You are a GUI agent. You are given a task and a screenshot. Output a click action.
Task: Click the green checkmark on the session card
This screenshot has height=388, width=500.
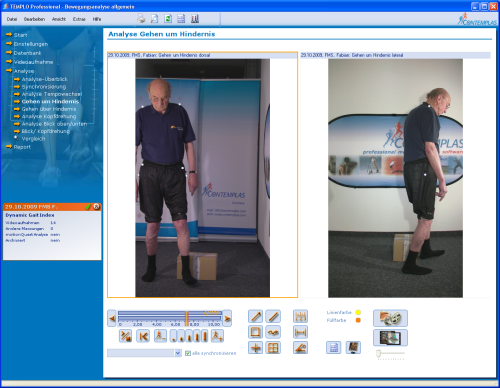click(88, 207)
